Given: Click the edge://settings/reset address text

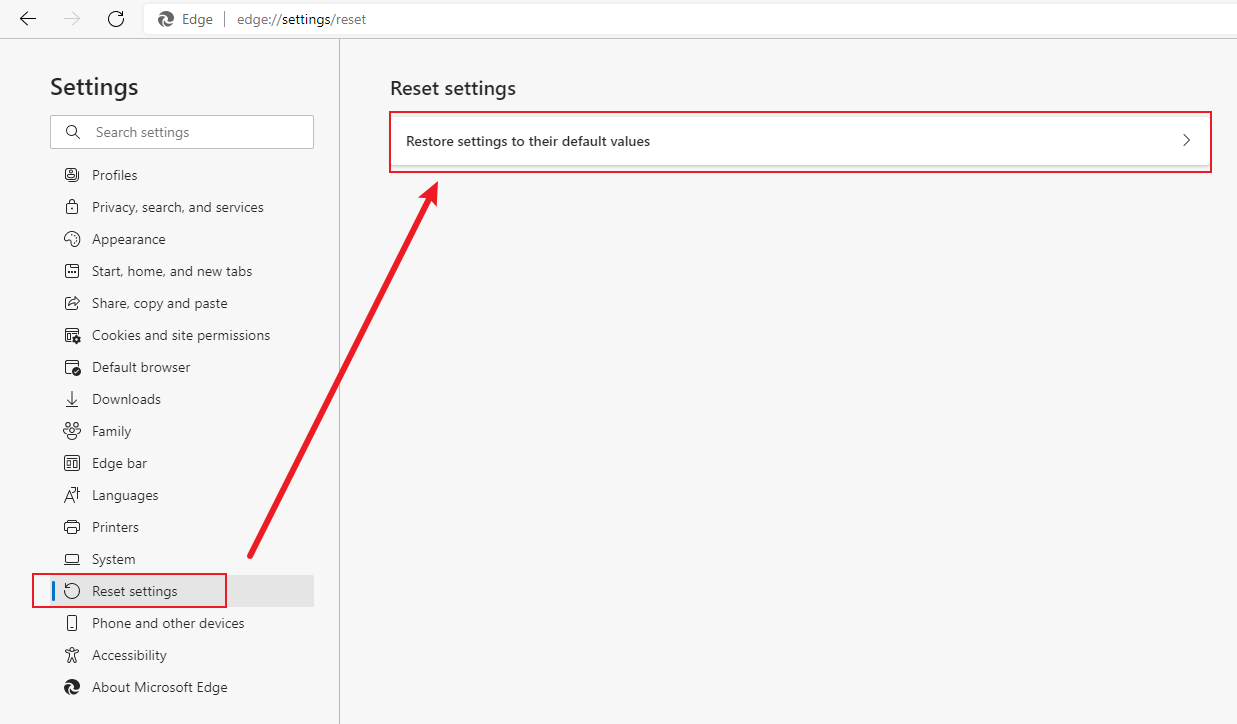Looking at the screenshot, I should (301, 19).
